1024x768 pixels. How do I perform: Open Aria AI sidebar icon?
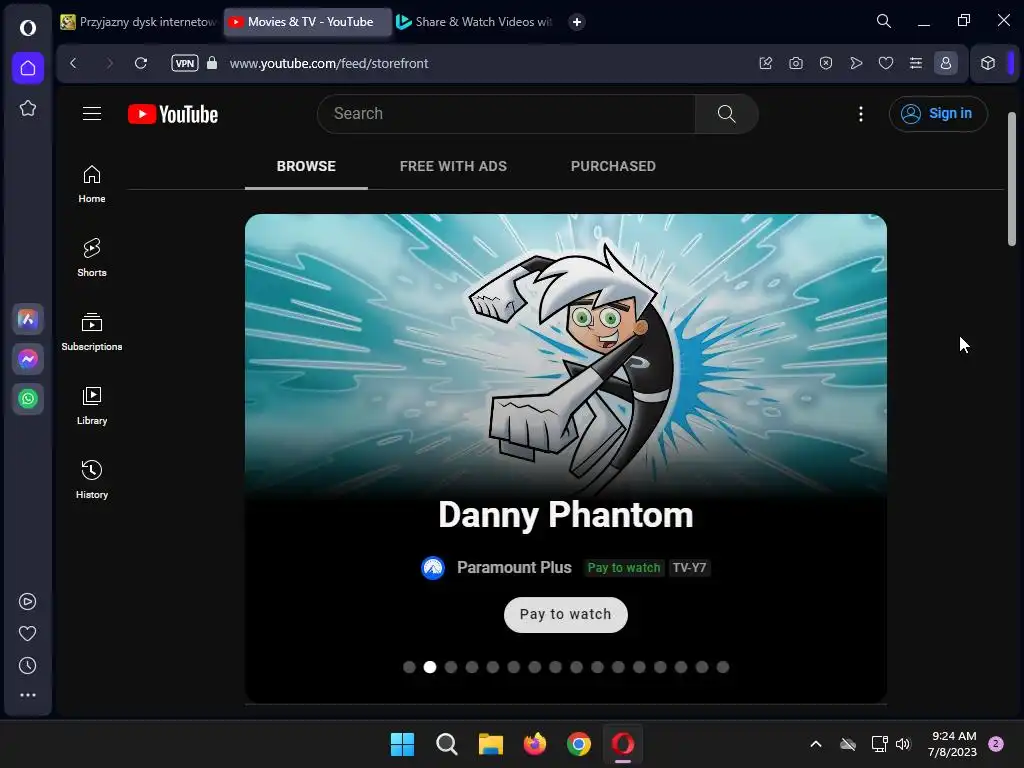(x=27, y=319)
